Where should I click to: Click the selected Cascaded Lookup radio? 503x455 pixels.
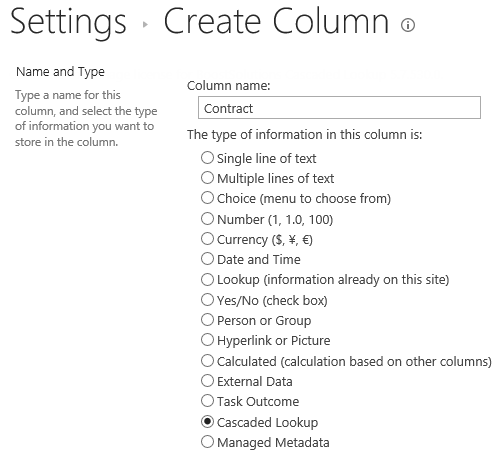click(207, 422)
